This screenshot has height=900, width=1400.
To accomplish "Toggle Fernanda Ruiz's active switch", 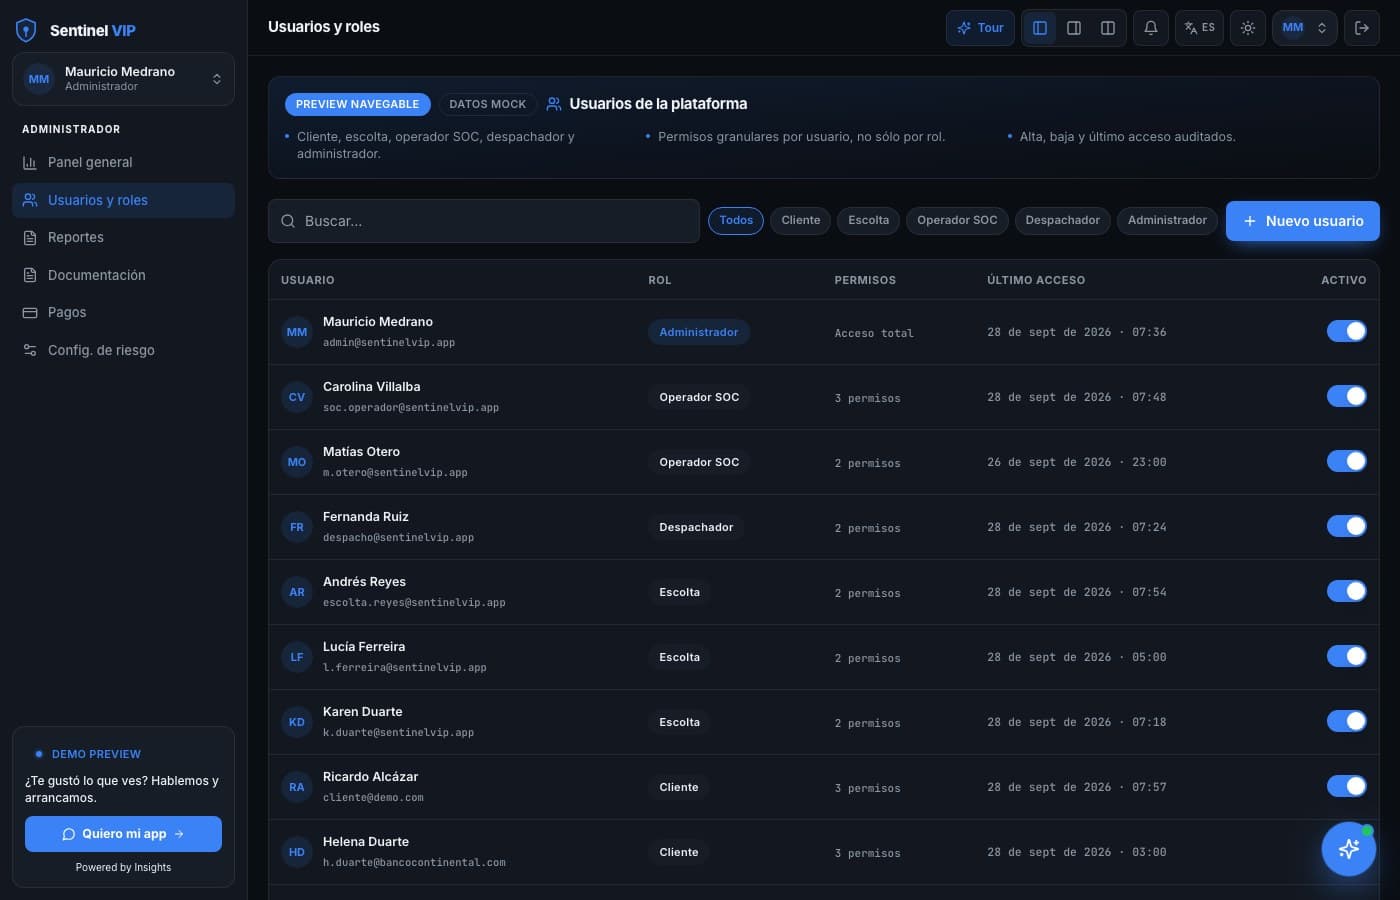I will [x=1347, y=526].
